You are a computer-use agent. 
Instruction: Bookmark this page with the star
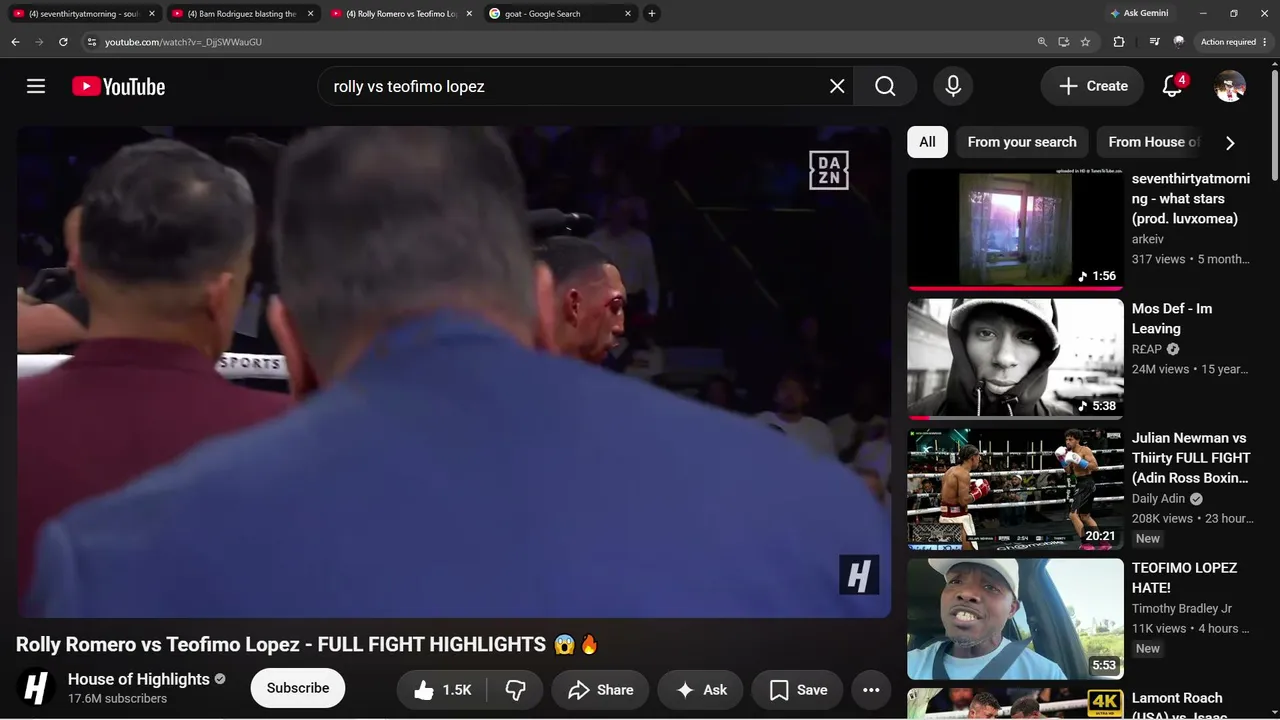[1085, 42]
